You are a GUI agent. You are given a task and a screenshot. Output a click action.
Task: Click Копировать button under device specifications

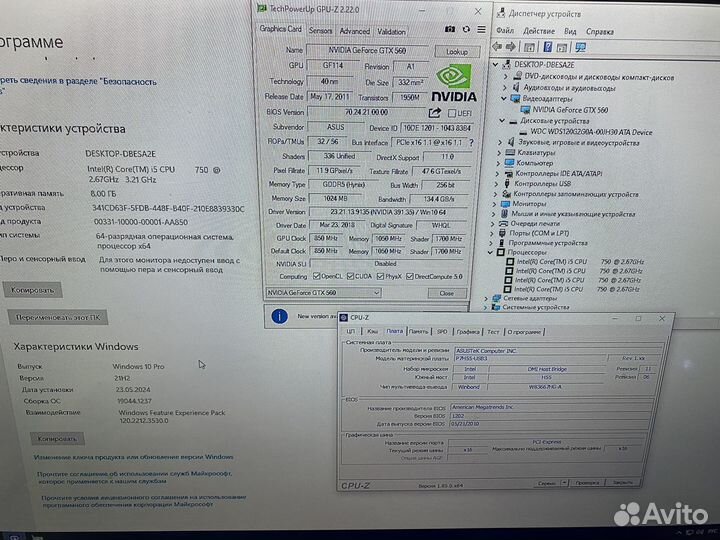click(32, 290)
